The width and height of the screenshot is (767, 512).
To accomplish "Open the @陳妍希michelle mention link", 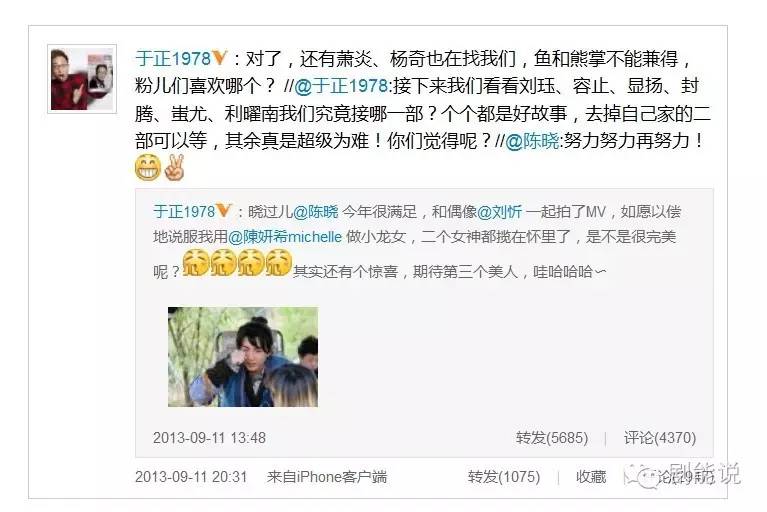I will click(285, 237).
